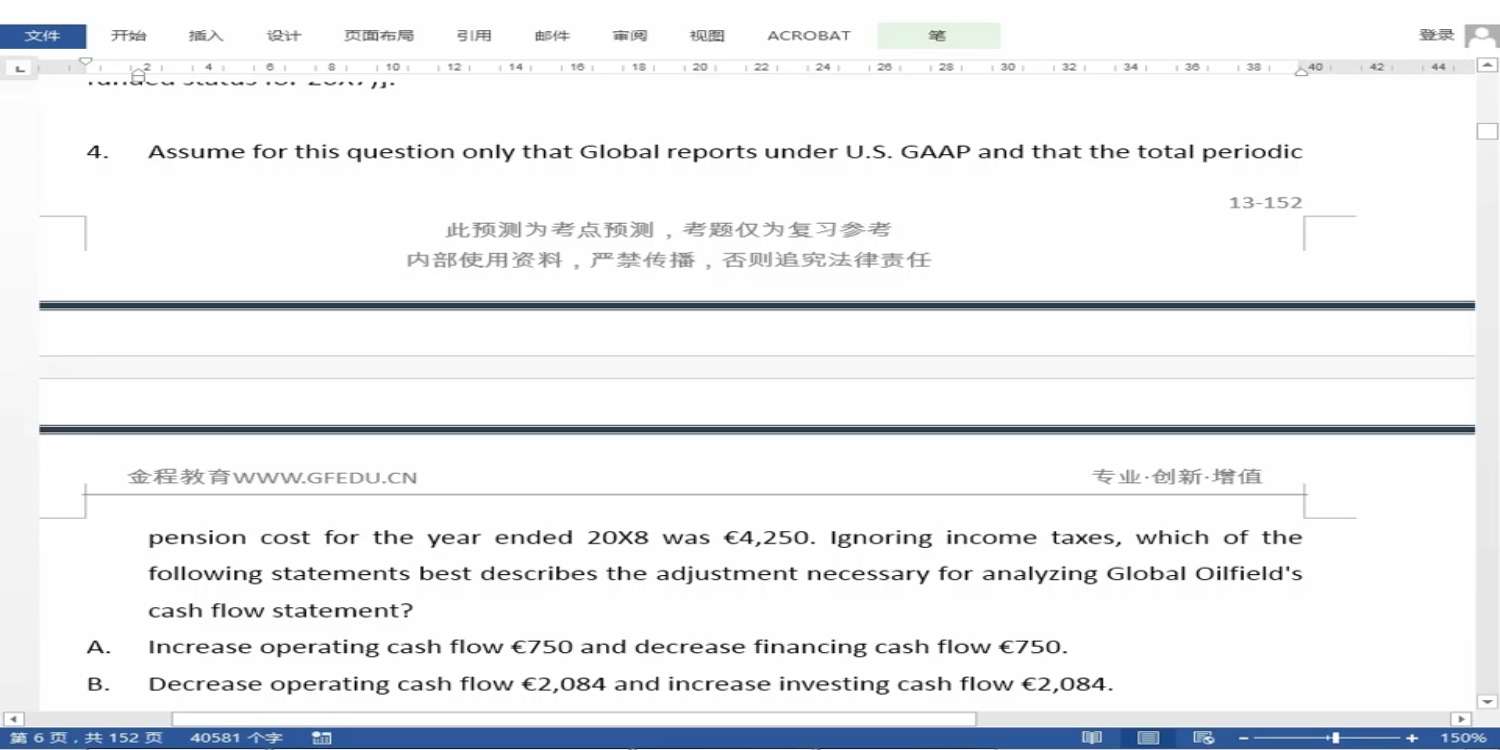
Task: Switch to Read Mode view
Action: click(1092, 738)
